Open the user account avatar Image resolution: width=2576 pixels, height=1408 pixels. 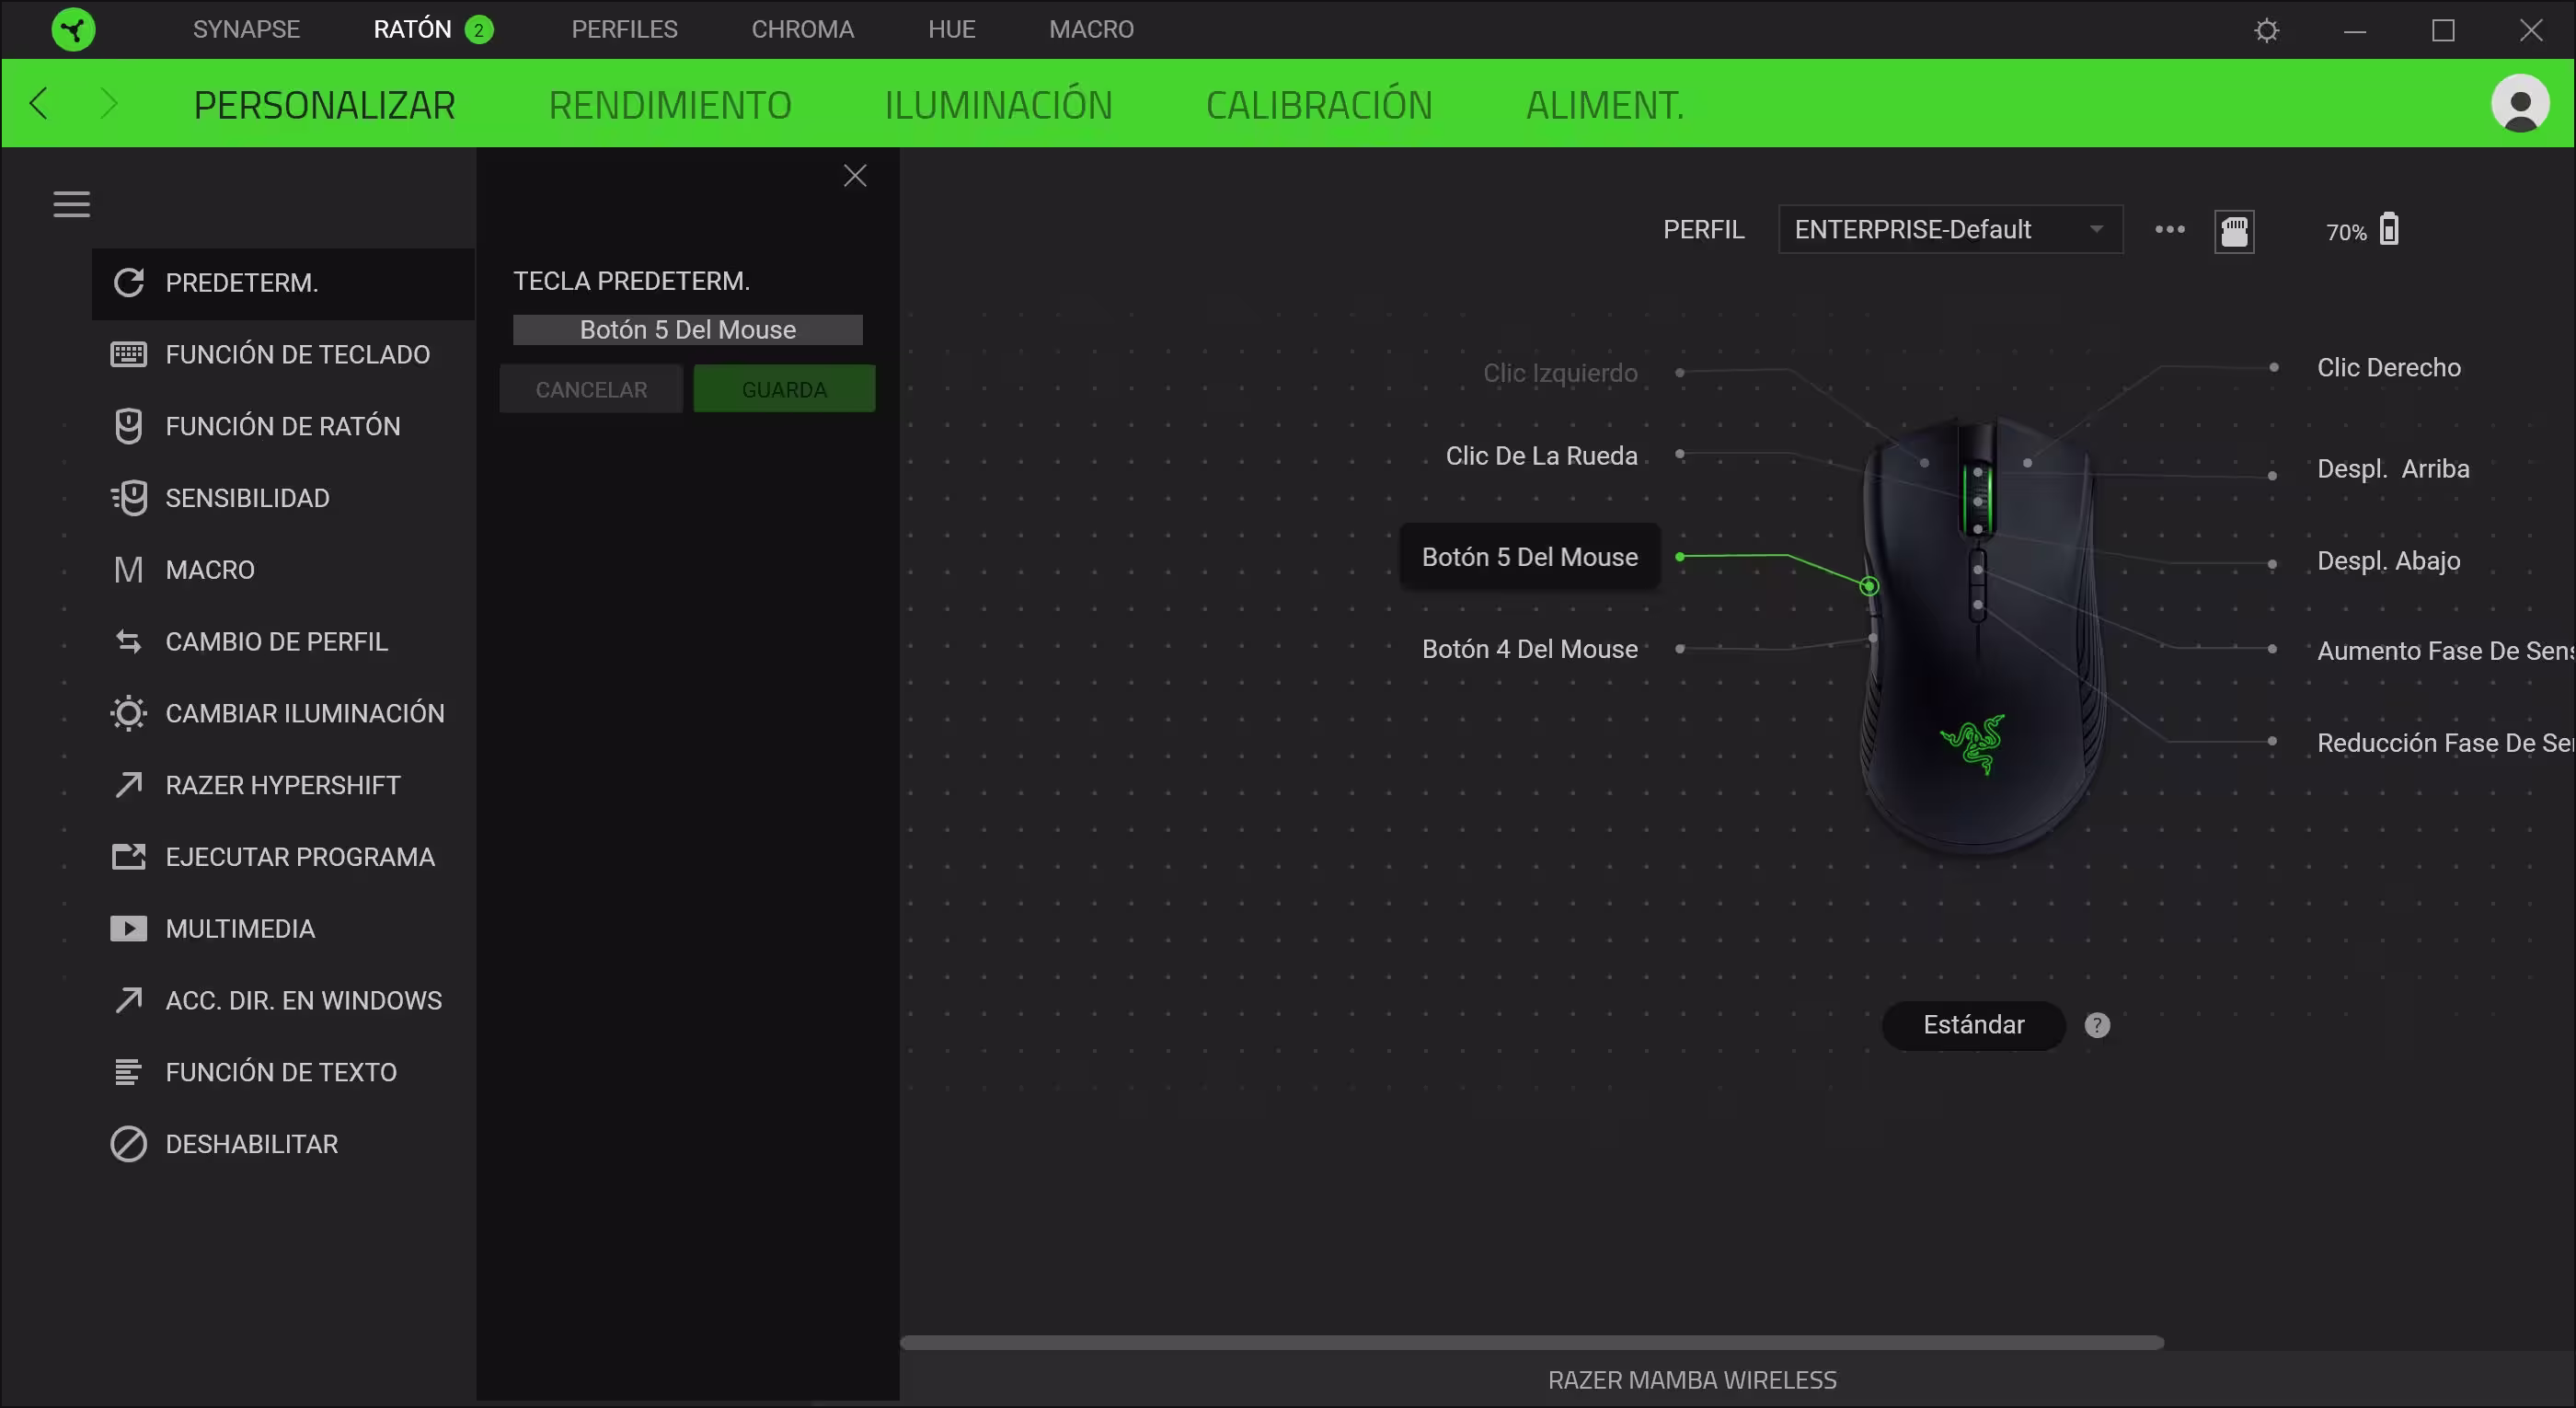pyautogui.click(x=2520, y=103)
